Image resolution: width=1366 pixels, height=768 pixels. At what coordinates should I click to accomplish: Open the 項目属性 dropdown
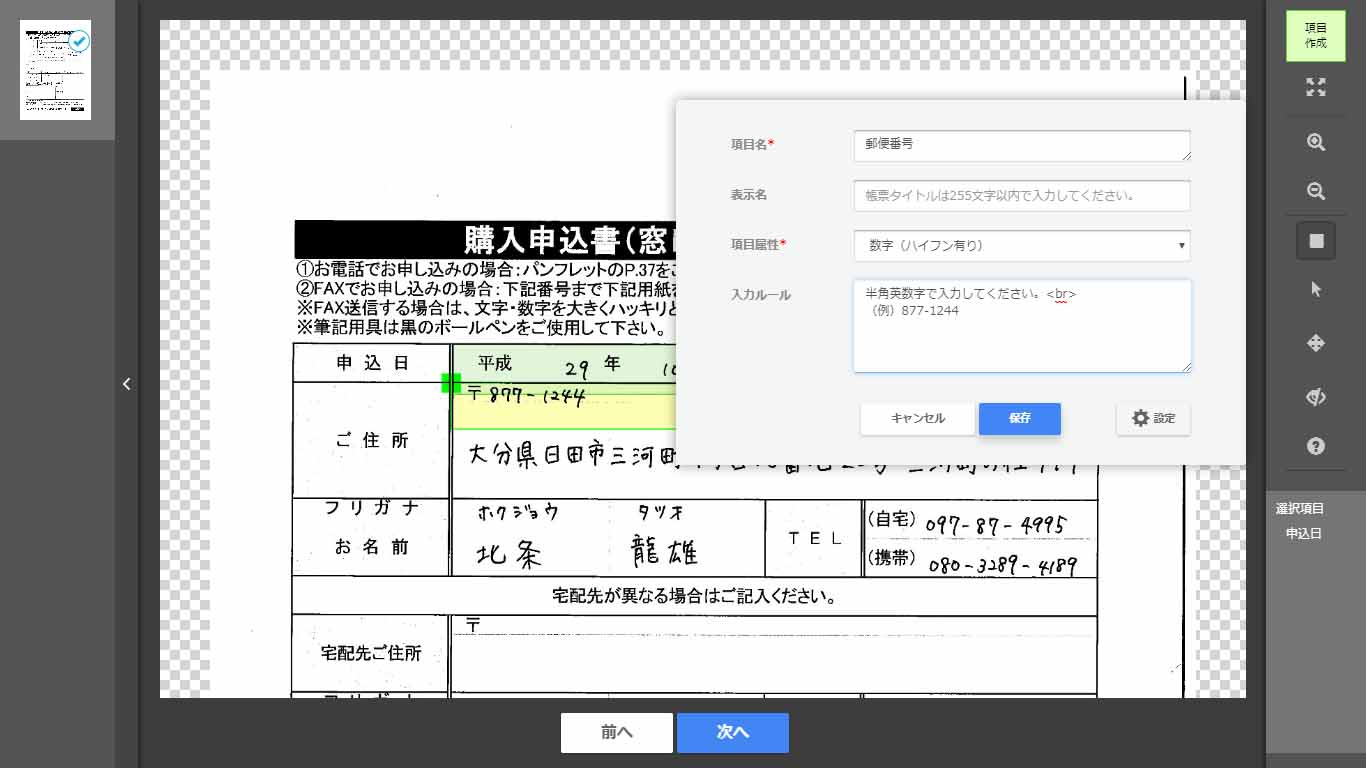[1022, 245]
